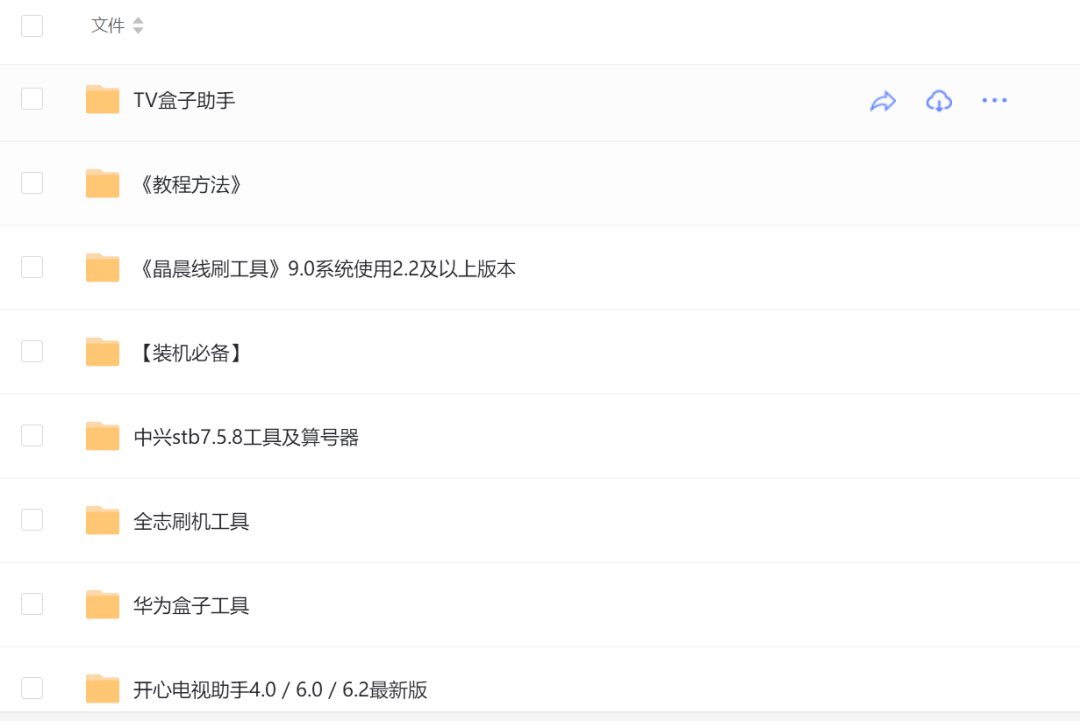Check the 开心电视助手 row checkbox
Screen dimensions: 1080x721
[x=32, y=688]
